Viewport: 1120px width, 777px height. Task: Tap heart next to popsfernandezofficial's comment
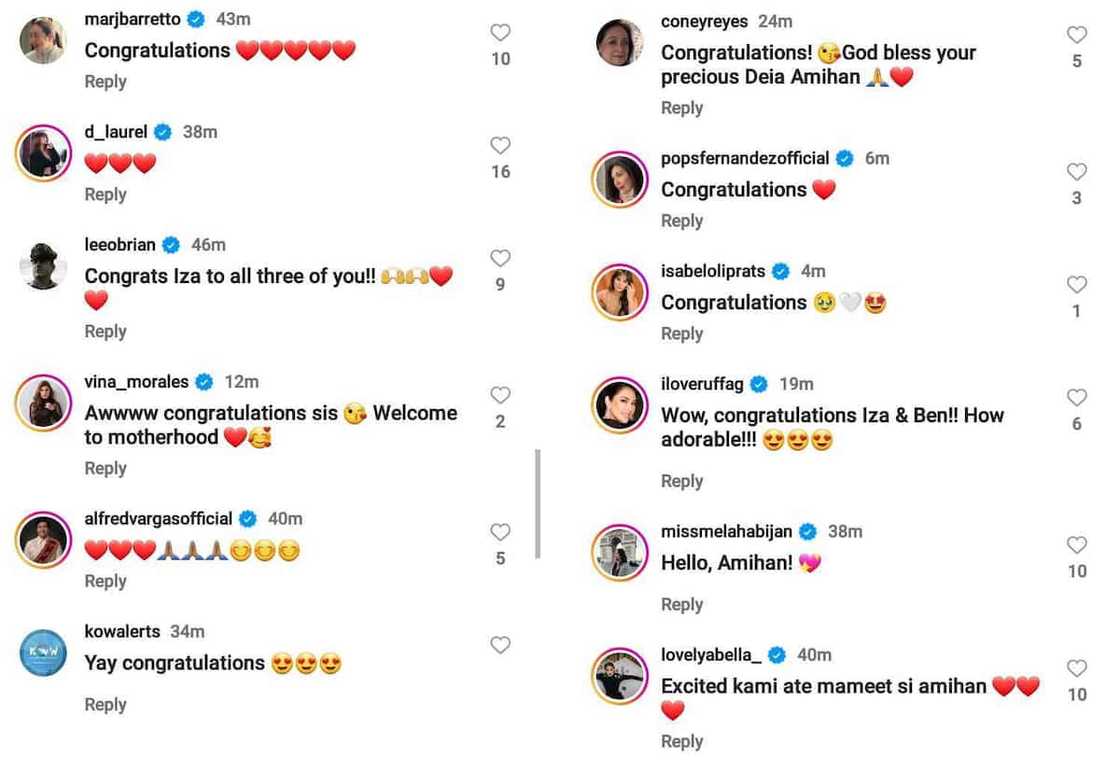click(x=1076, y=172)
